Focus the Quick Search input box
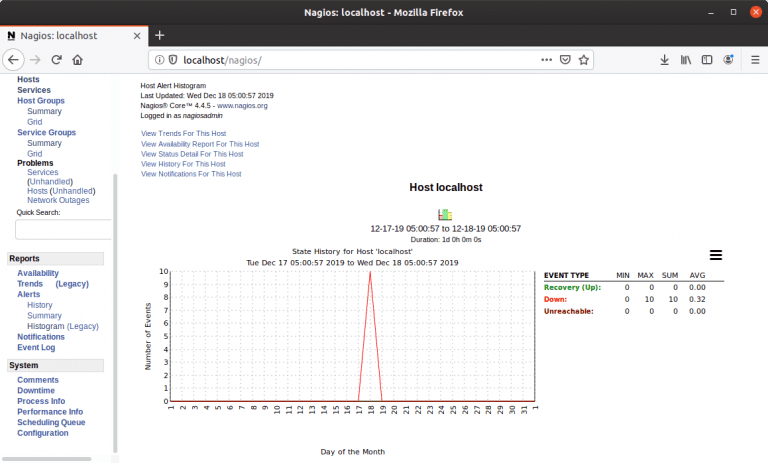This screenshot has width=768, height=463. (64, 229)
